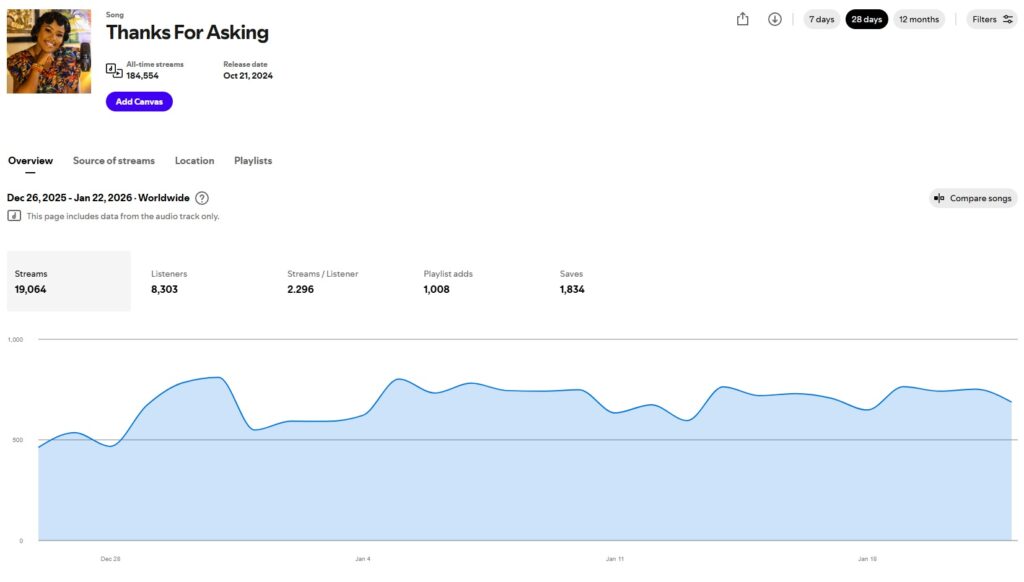
Task: Open the Overview tab
Action: point(30,161)
